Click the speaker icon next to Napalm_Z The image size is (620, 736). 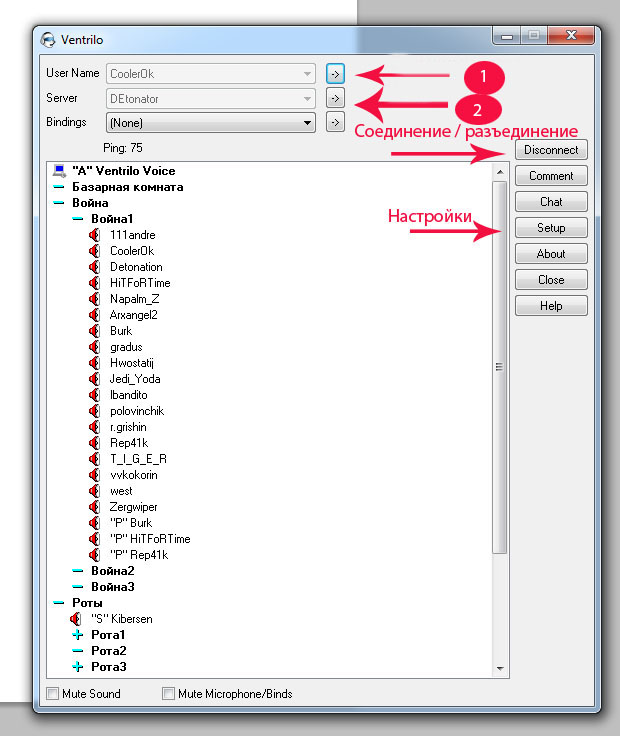coord(94,299)
